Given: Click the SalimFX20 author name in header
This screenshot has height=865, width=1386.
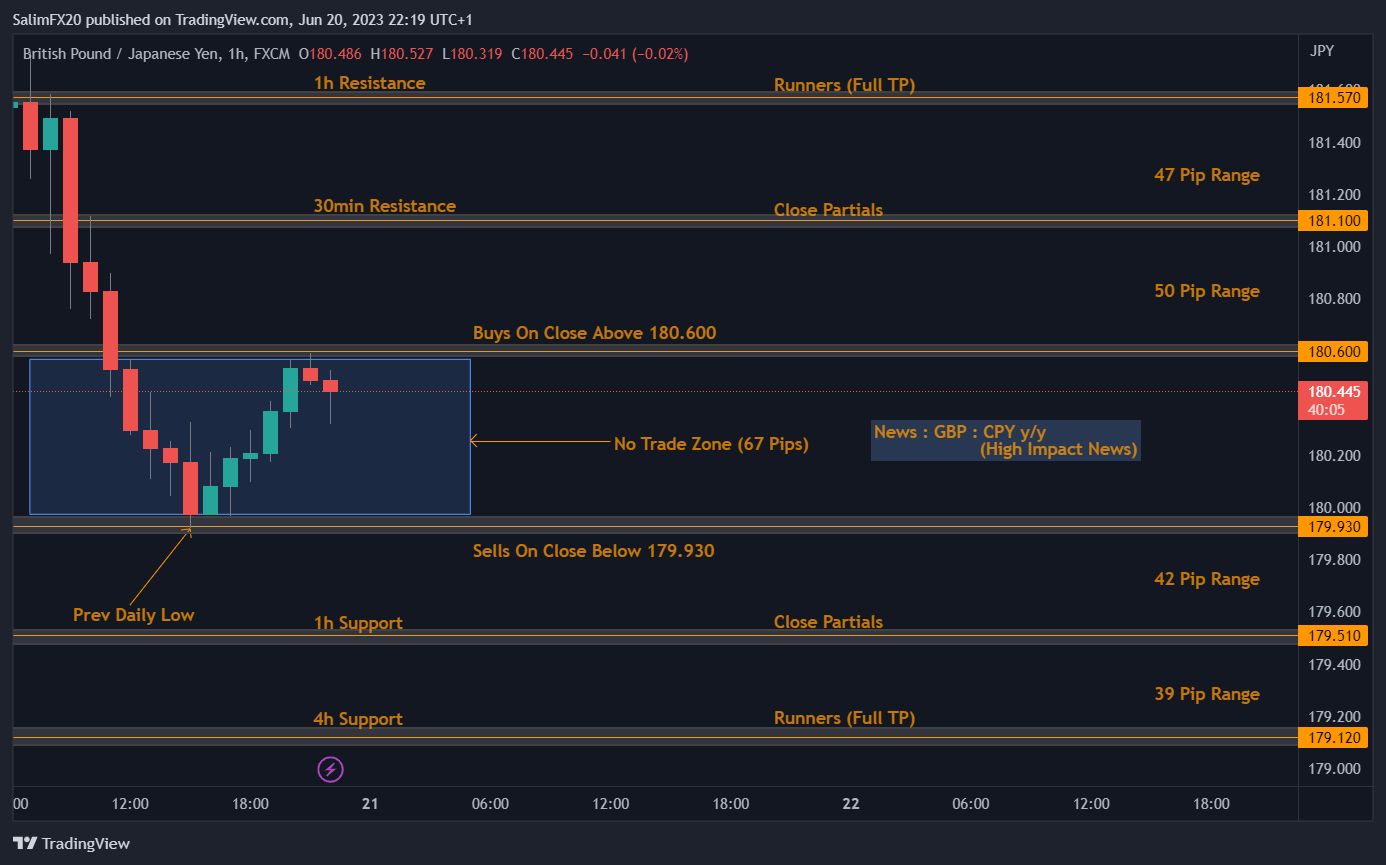Looking at the screenshot, I should (46, 18).
